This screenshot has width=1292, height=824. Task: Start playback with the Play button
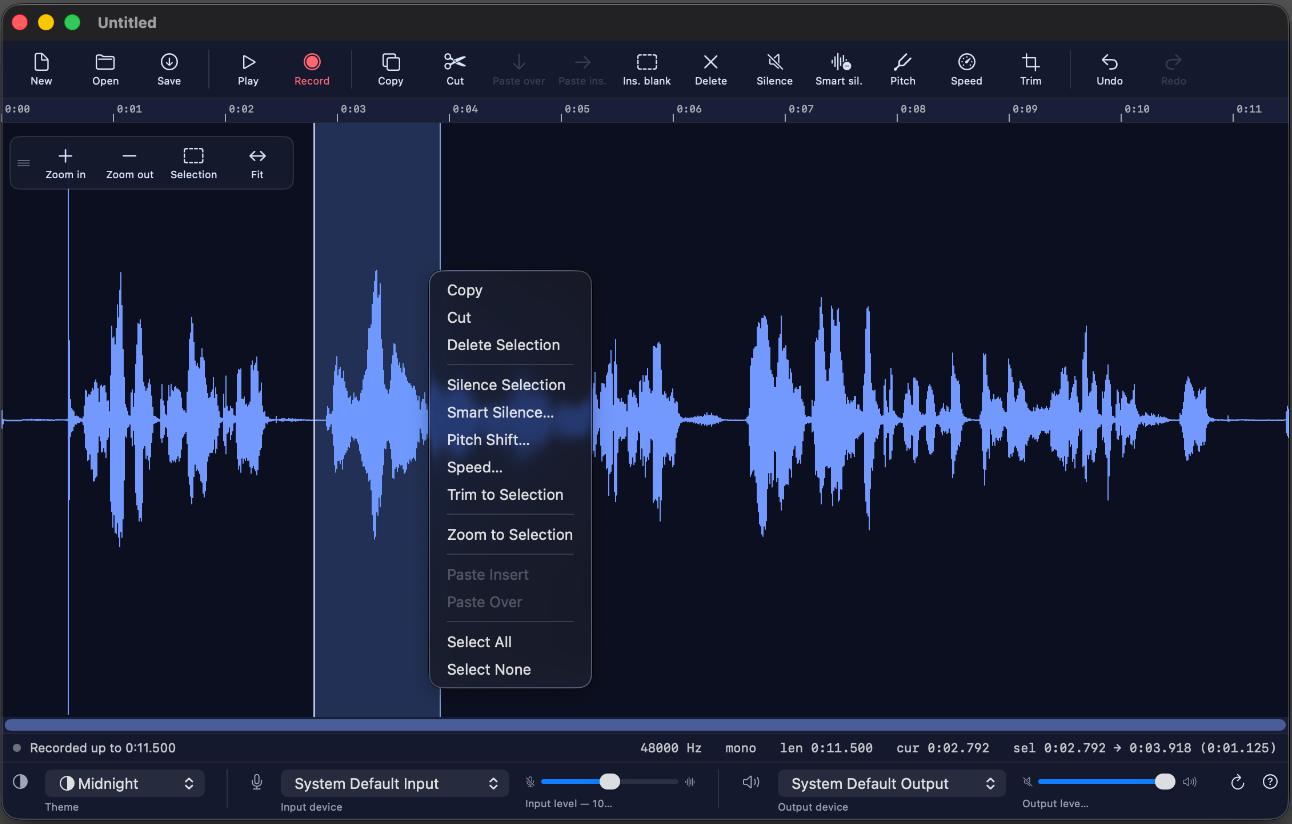click(x=248, y=69)
